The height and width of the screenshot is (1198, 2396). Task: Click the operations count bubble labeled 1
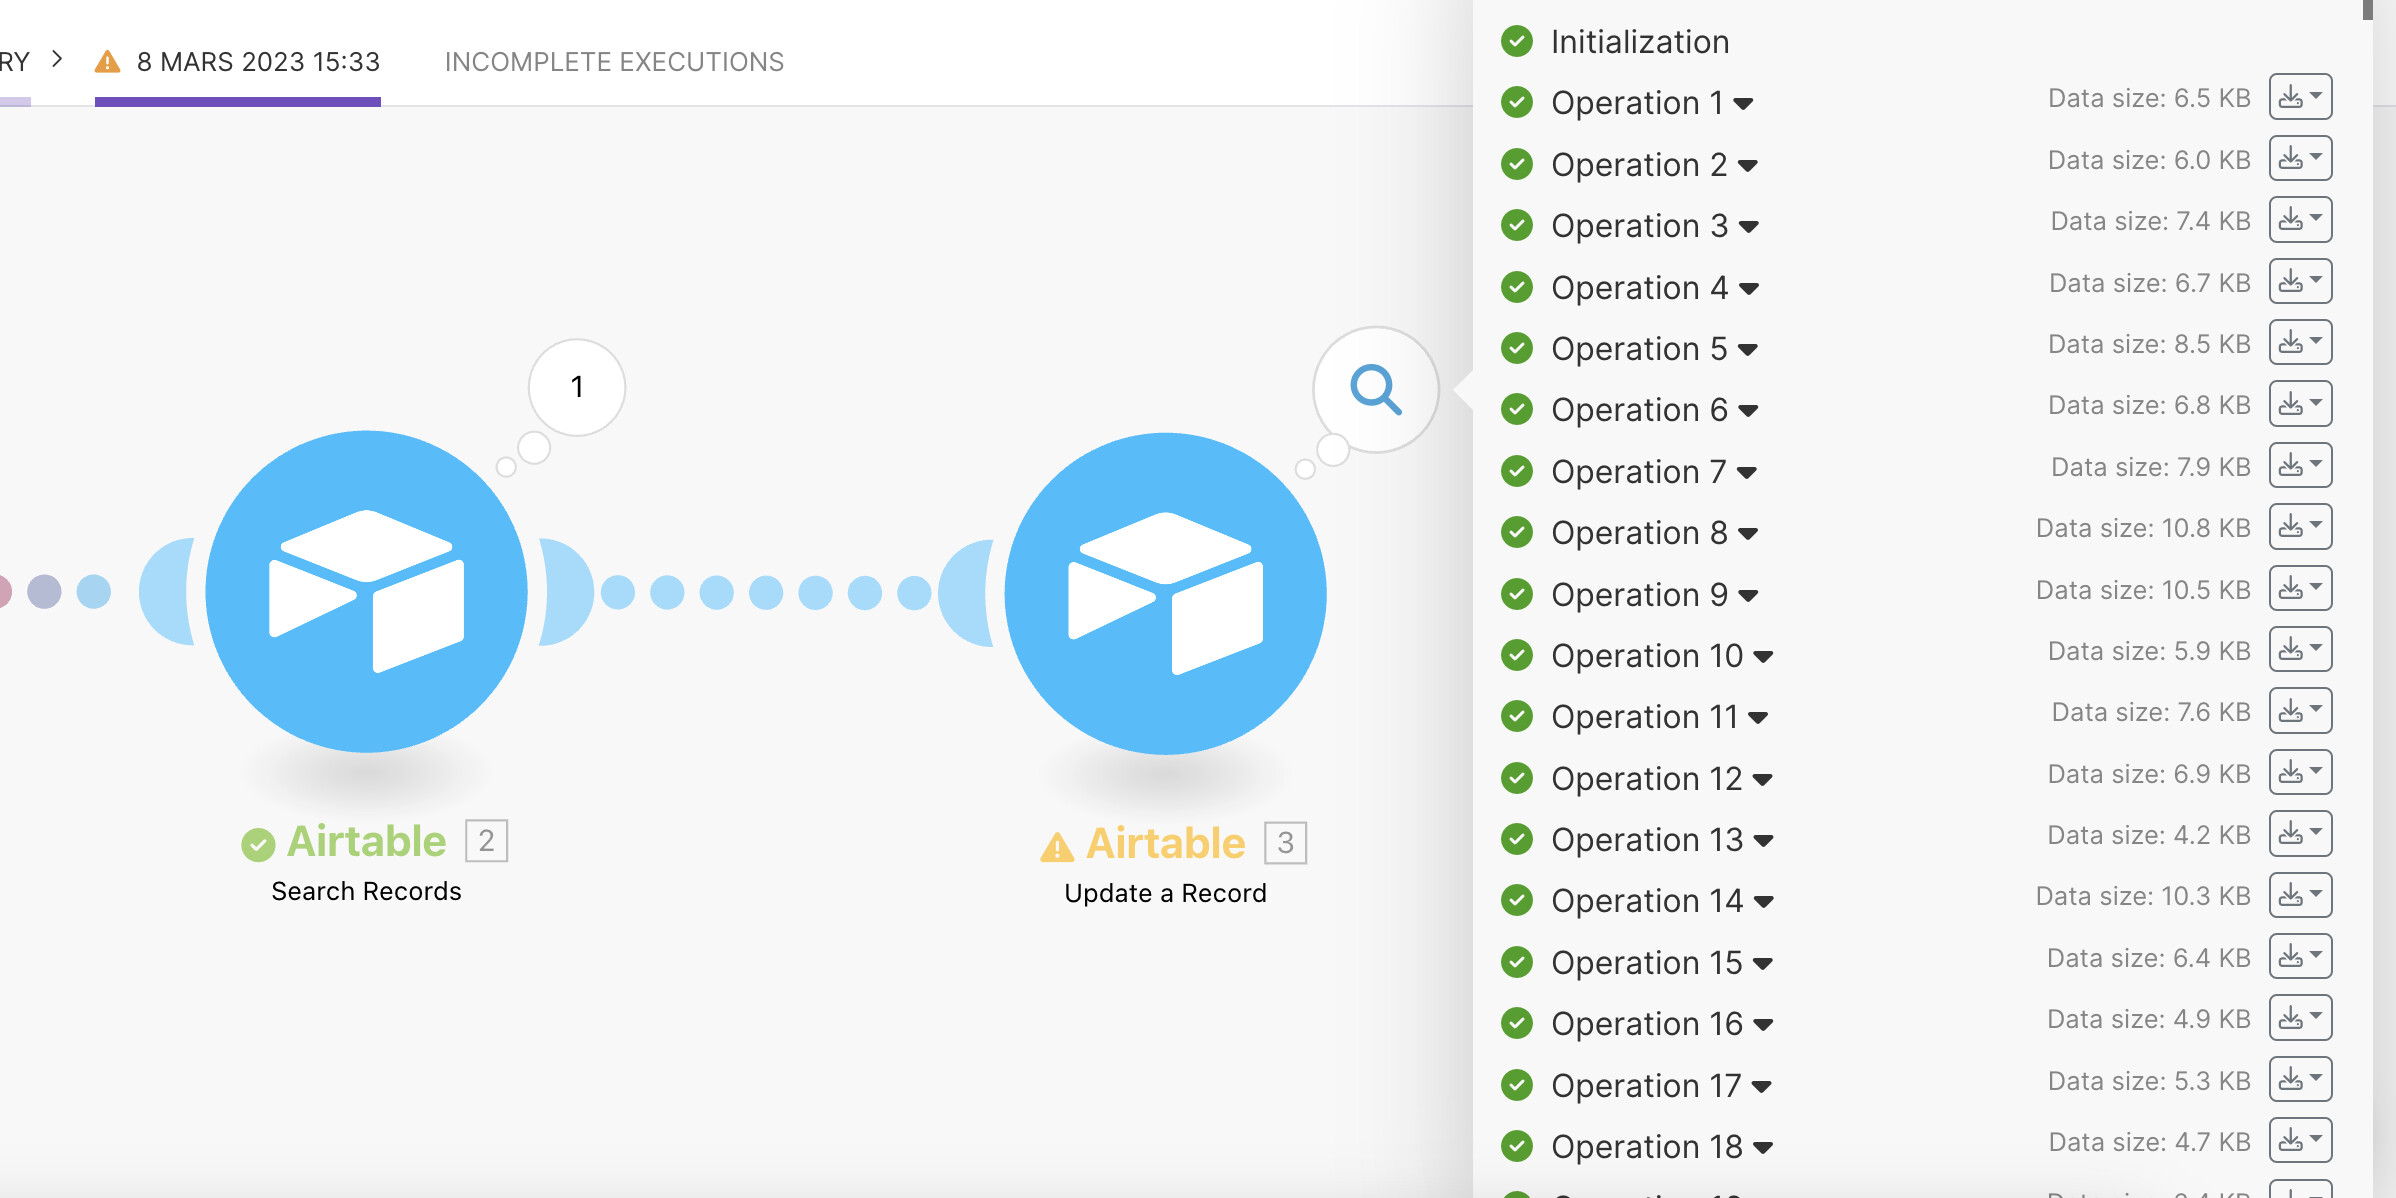[x=577, y=387]
